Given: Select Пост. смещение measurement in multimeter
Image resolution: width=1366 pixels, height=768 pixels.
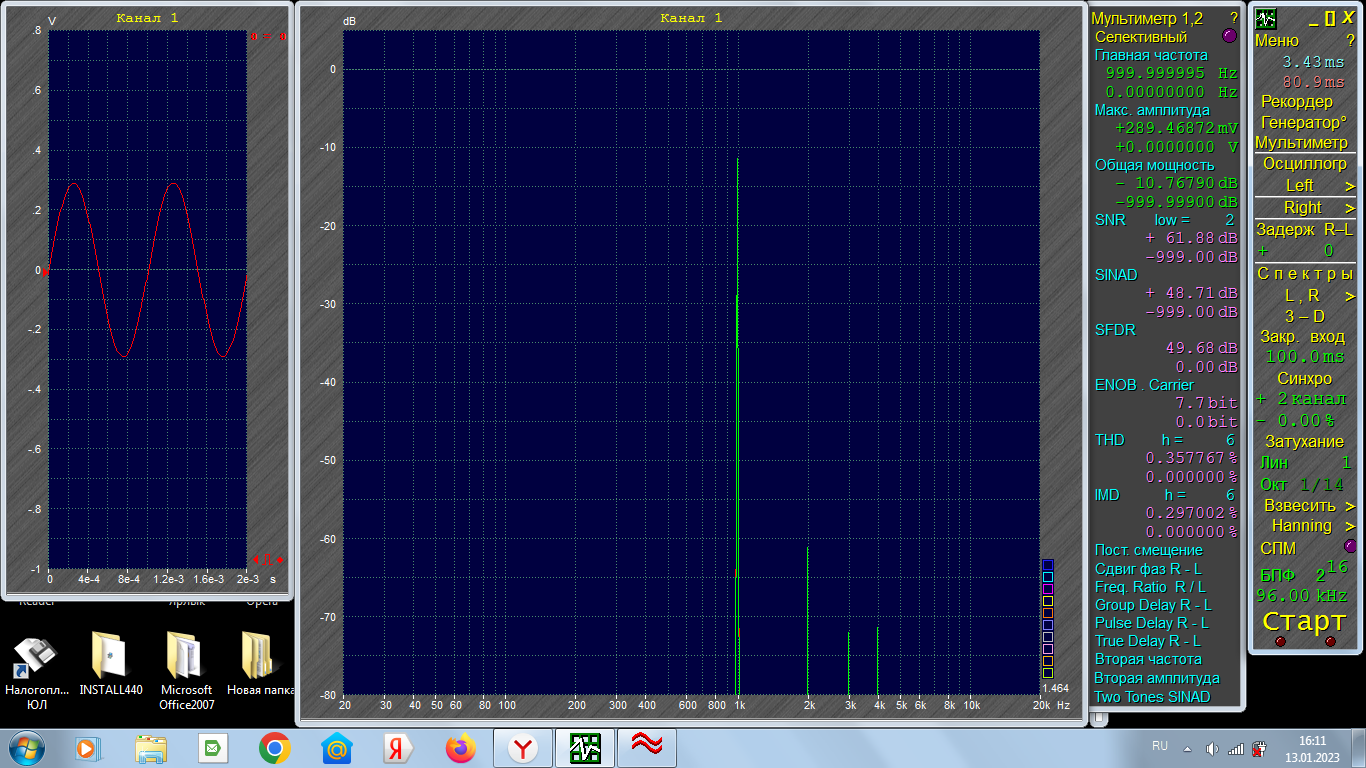Looking at the screenshot, I should [x=1149, y=550].
